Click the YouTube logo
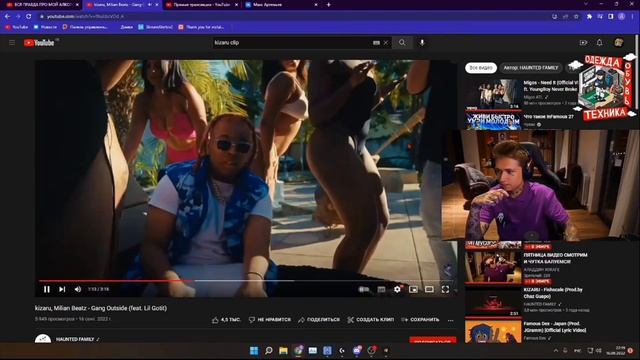The height and width of the screenshot is (360, 640). [39, 43]
